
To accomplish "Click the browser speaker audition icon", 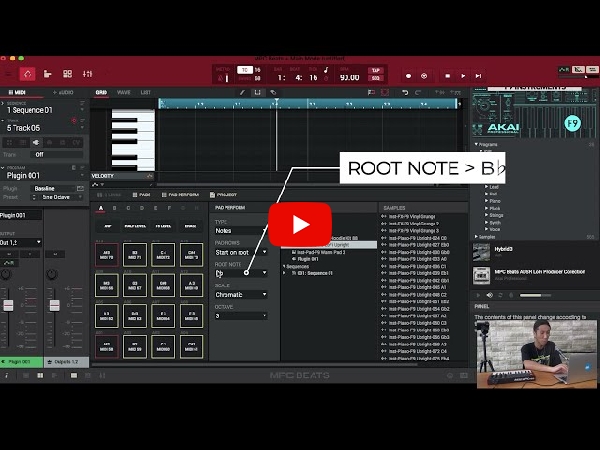I will tap(490, 295).
